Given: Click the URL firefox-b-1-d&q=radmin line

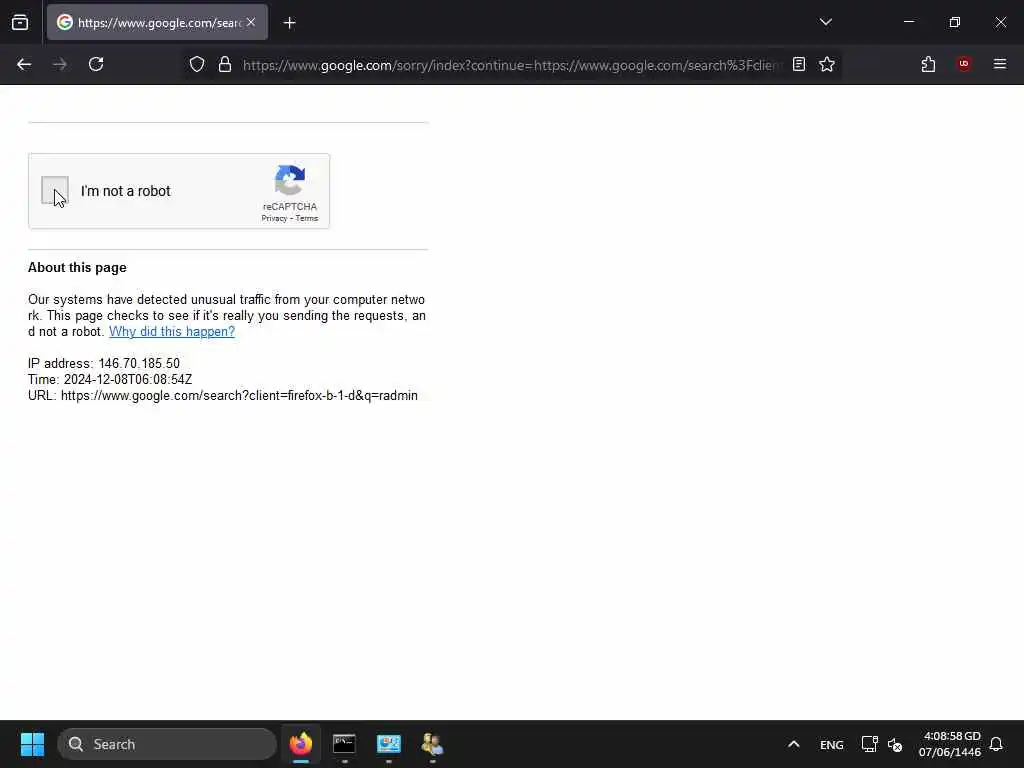Looking at the screenshot, I should tap(223, 395).
